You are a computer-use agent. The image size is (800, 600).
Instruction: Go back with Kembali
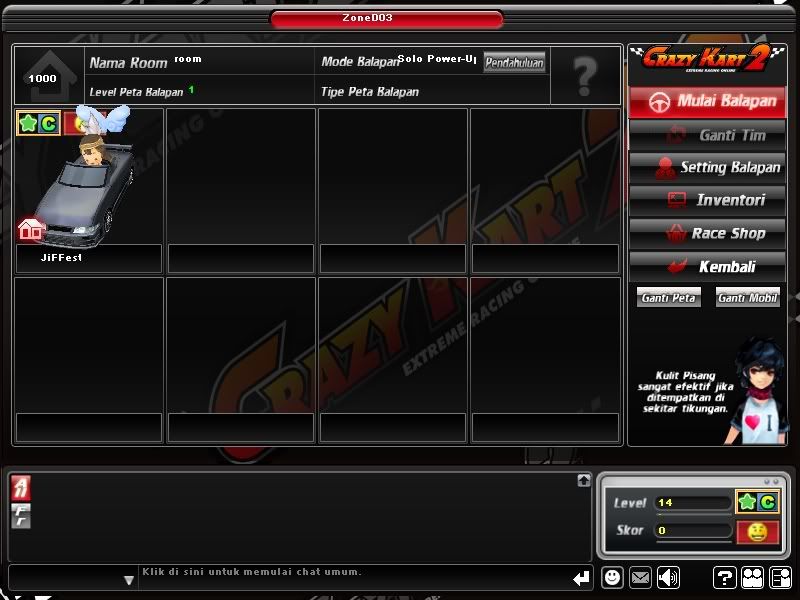(708, 266)
